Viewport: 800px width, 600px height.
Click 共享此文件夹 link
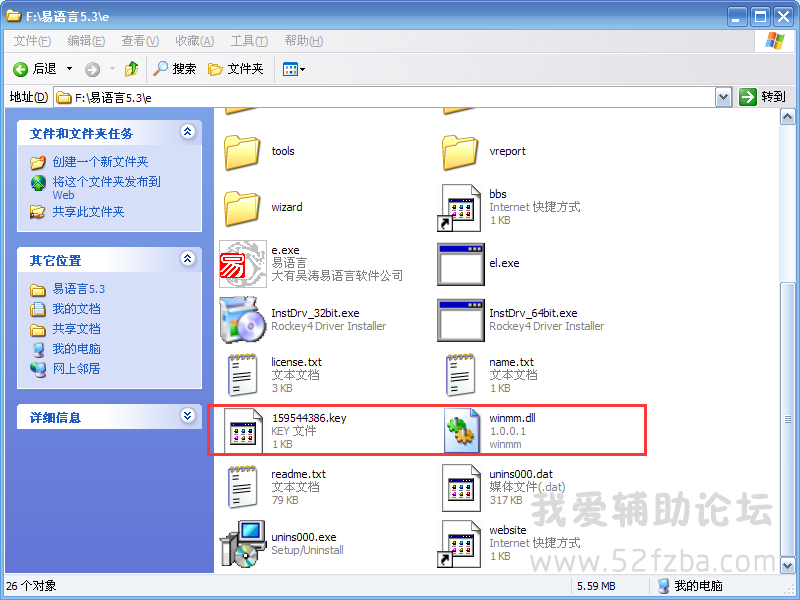pos(88,212)
